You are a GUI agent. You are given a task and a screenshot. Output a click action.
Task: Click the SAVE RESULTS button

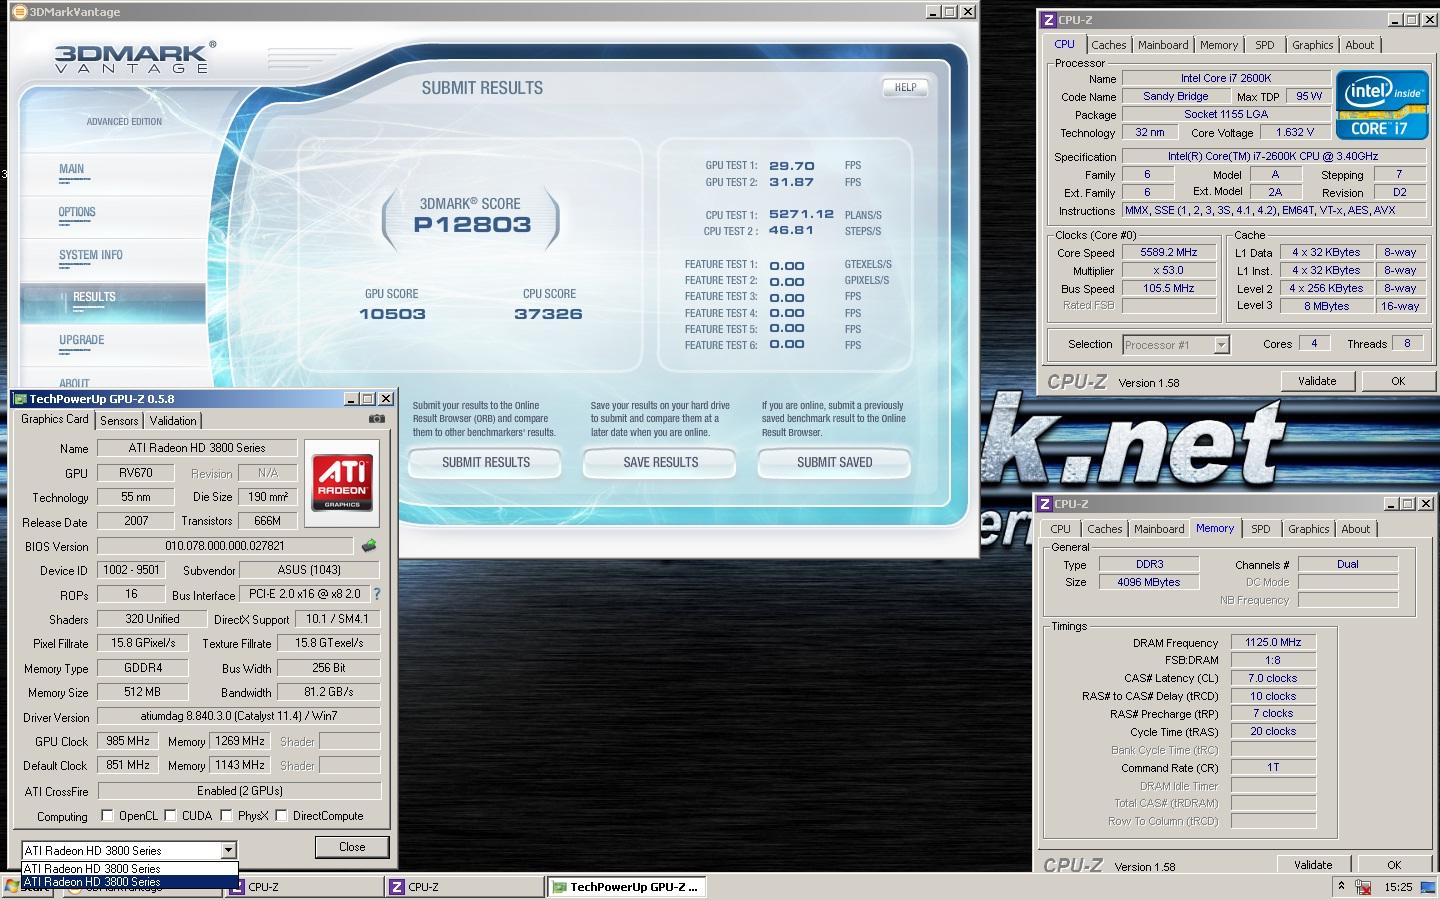(x=660, y=462)
